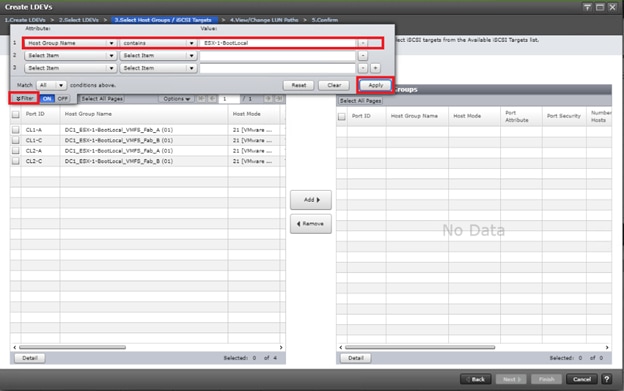The image size is (624, 391).
Task: Go to wizard step 5.Confirm
Action: pos(325,20)
